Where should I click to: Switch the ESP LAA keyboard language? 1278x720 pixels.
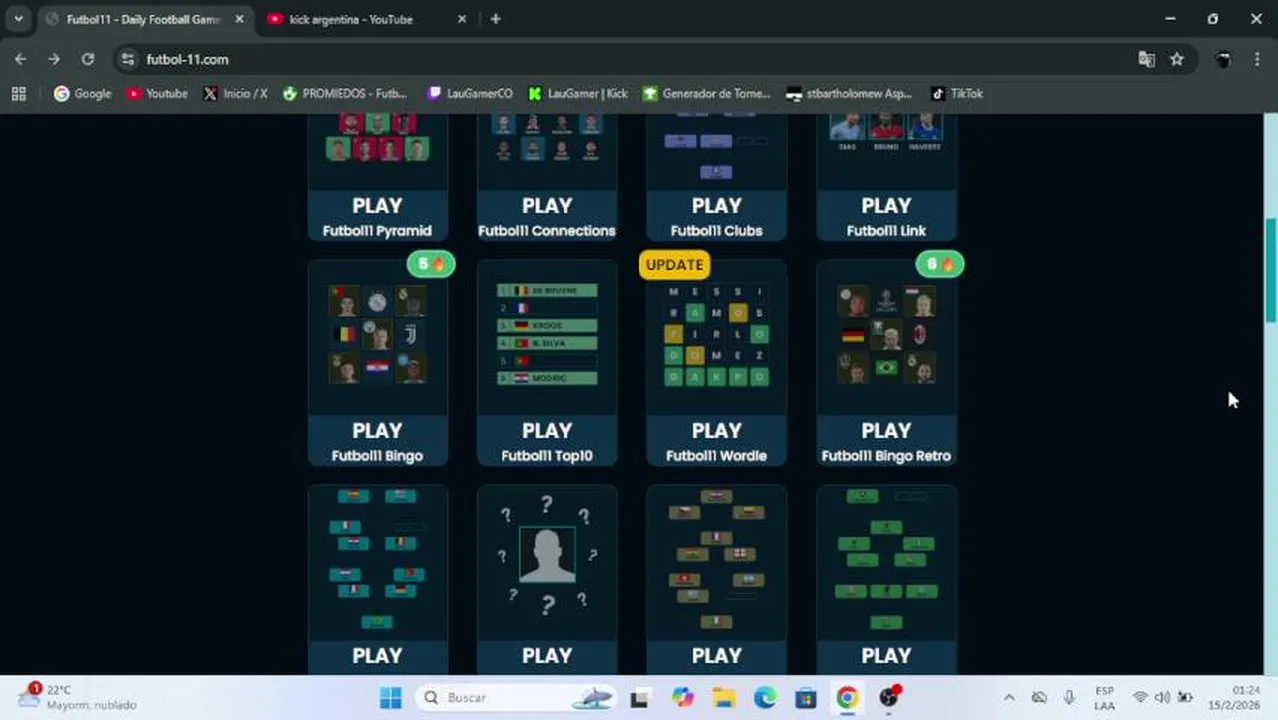pos(1104,698)
